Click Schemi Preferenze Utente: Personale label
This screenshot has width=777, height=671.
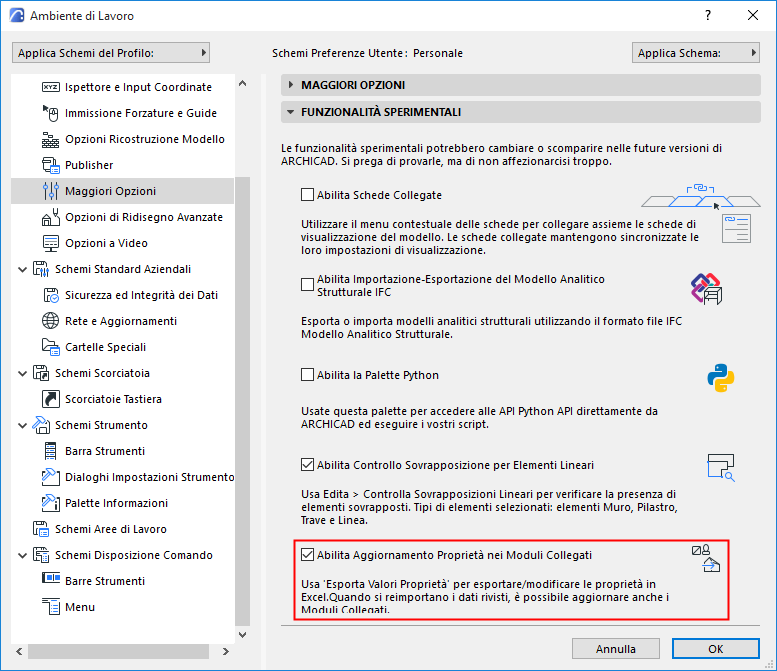point(367,53)
